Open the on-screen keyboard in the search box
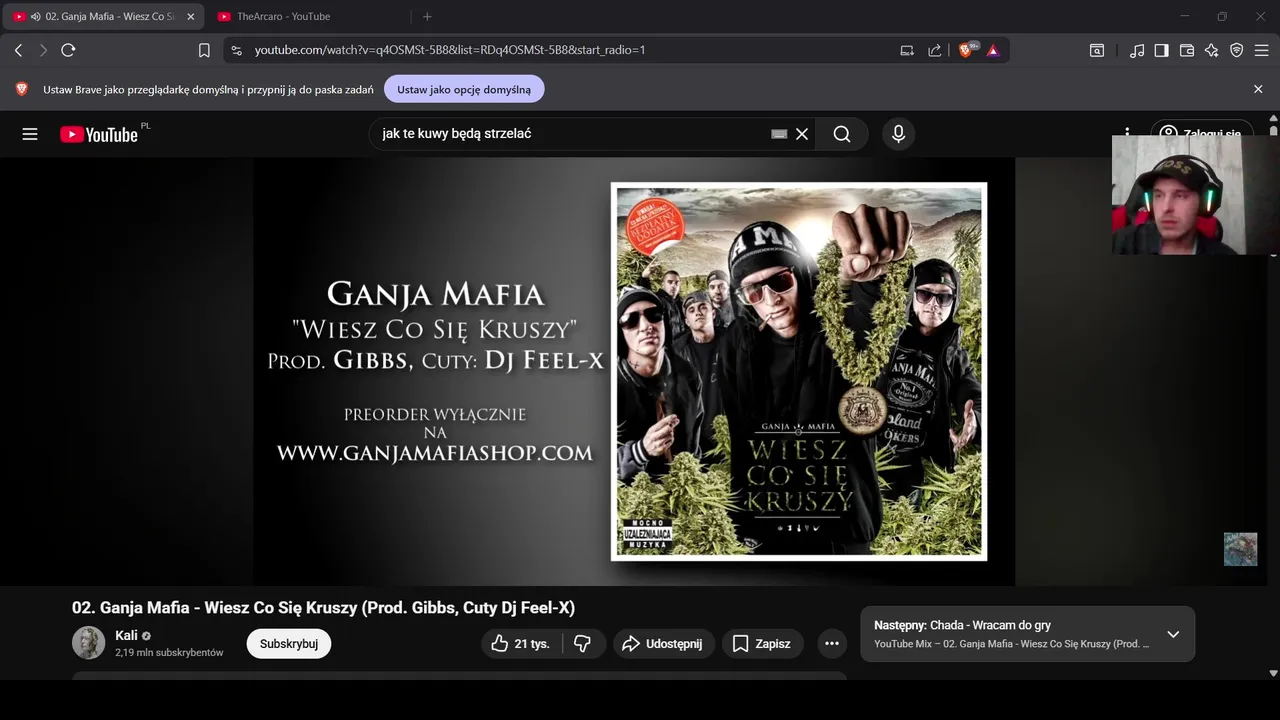1280x720 pixels. point(779,134)
